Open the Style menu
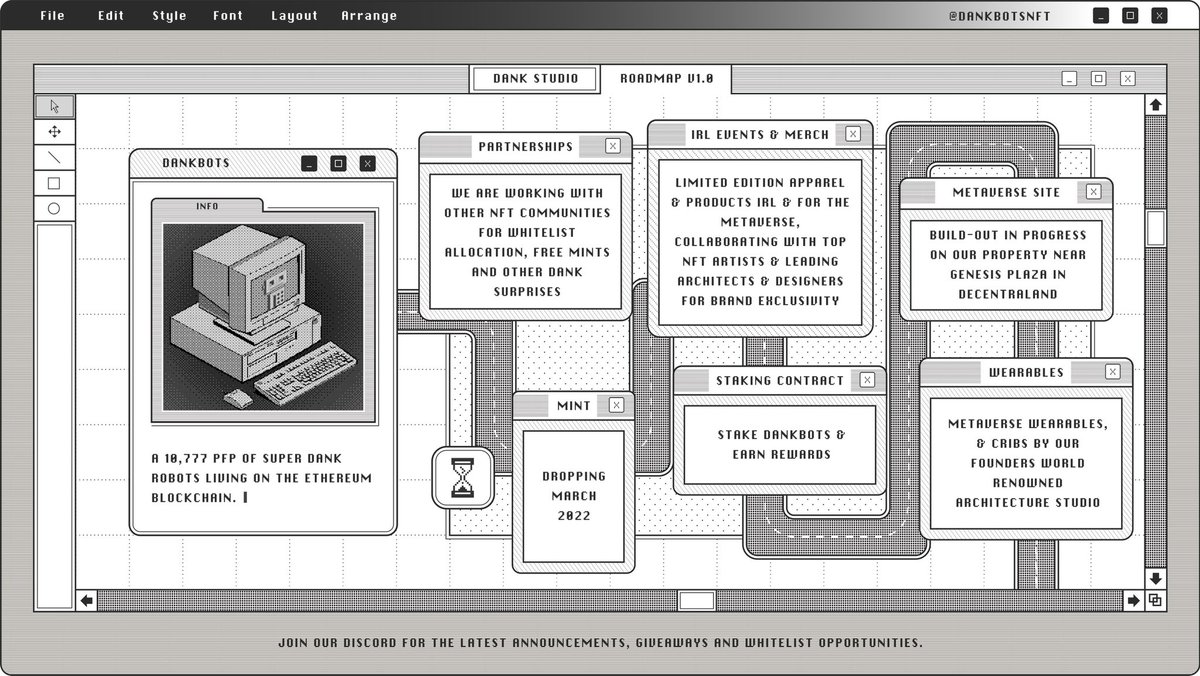Viewport: 1200px width, 676px height. click(169, 15)
